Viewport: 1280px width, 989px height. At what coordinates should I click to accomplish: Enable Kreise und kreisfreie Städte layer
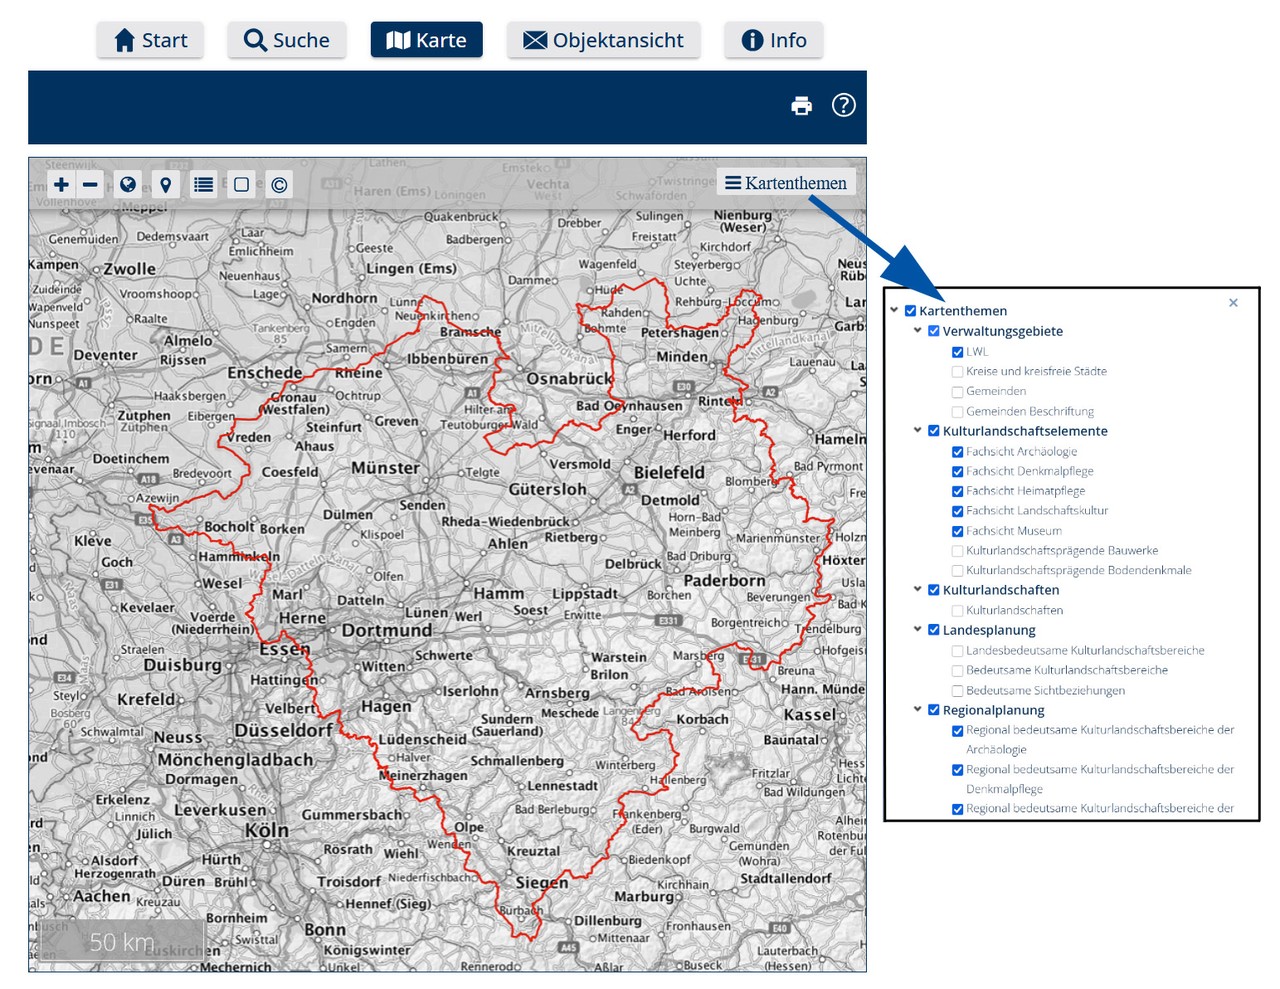(x=957, y=372)
